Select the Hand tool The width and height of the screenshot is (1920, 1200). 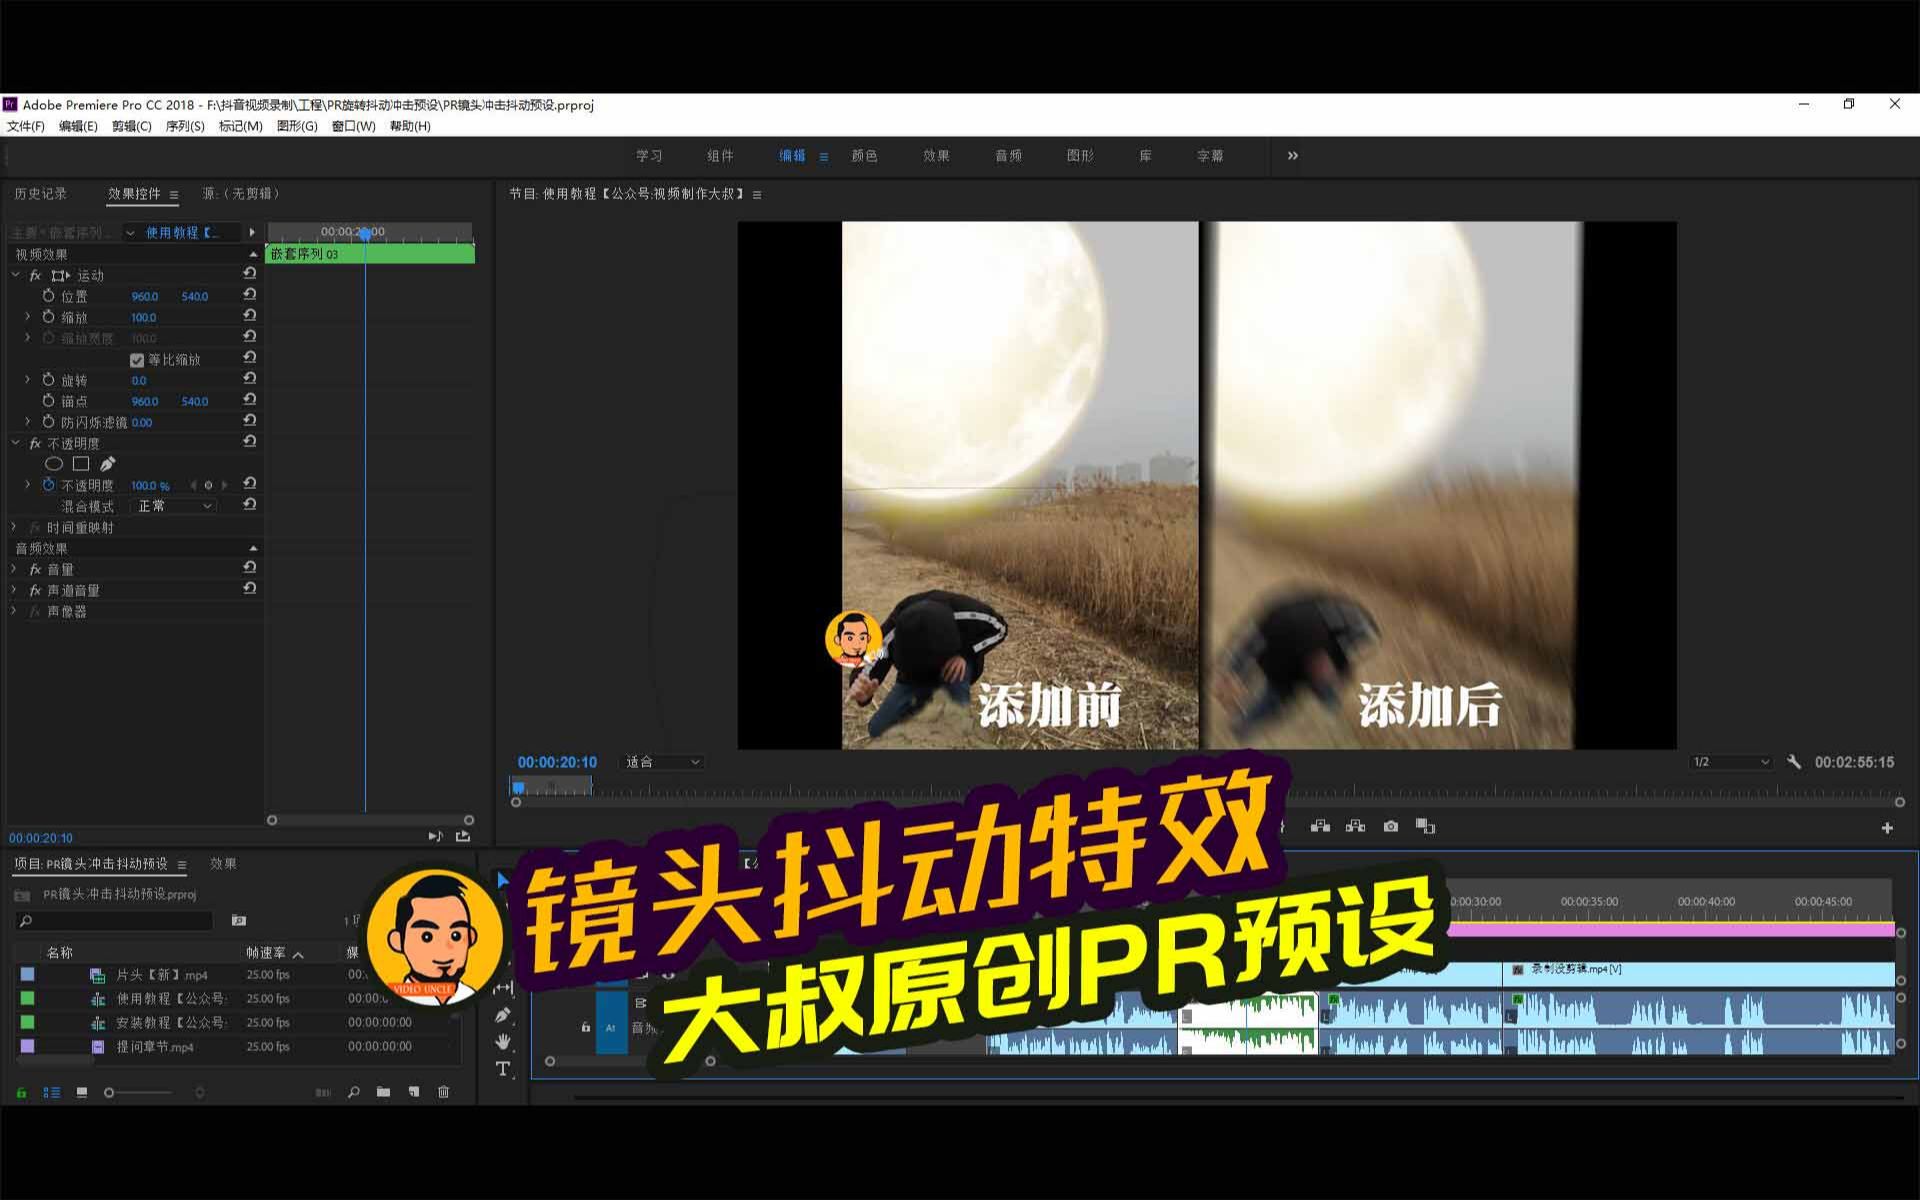coord(503,1041)
